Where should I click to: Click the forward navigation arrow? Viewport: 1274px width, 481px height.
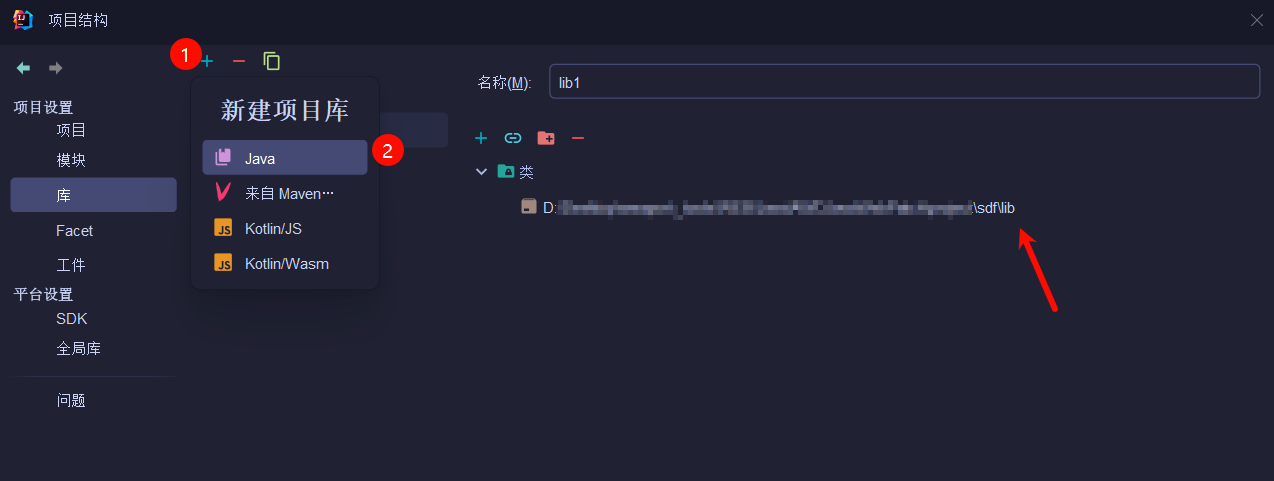56,68
